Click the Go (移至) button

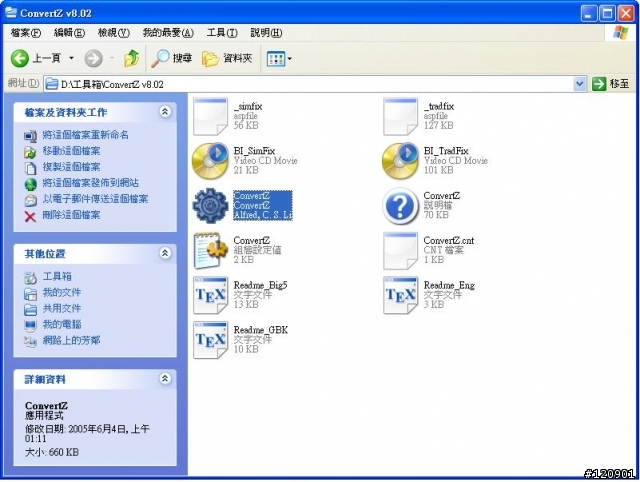[611, 84]
